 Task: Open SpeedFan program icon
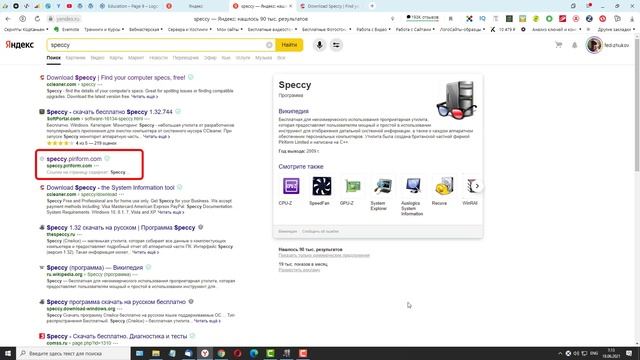click(x=322, y=186)
